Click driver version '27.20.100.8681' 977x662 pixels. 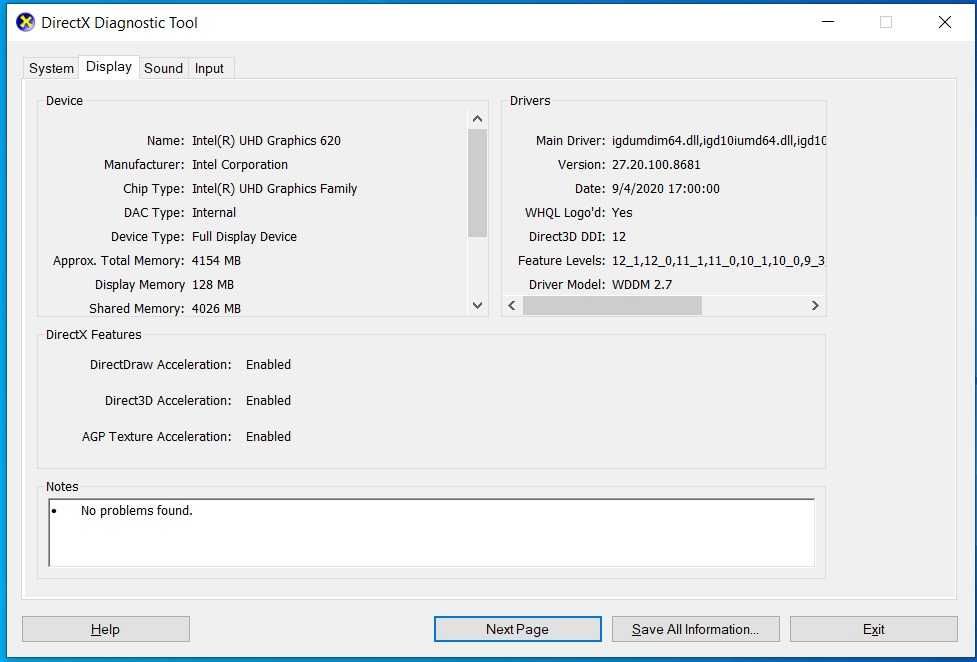(656, 165)
